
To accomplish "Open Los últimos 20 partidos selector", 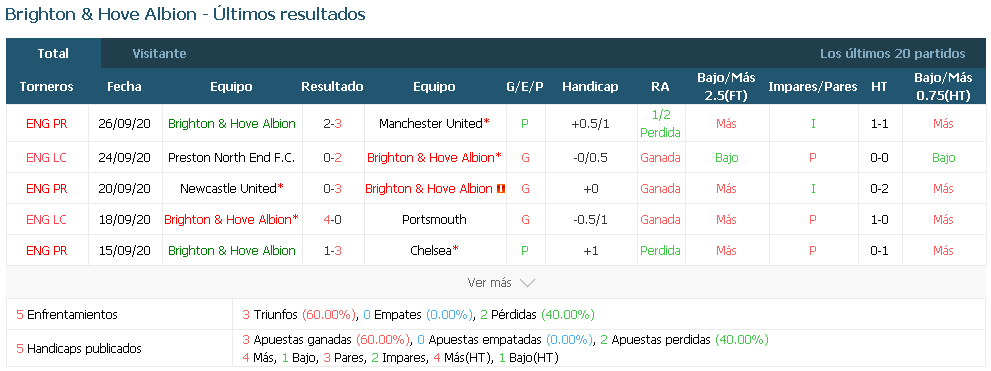I will coord(892,54).
